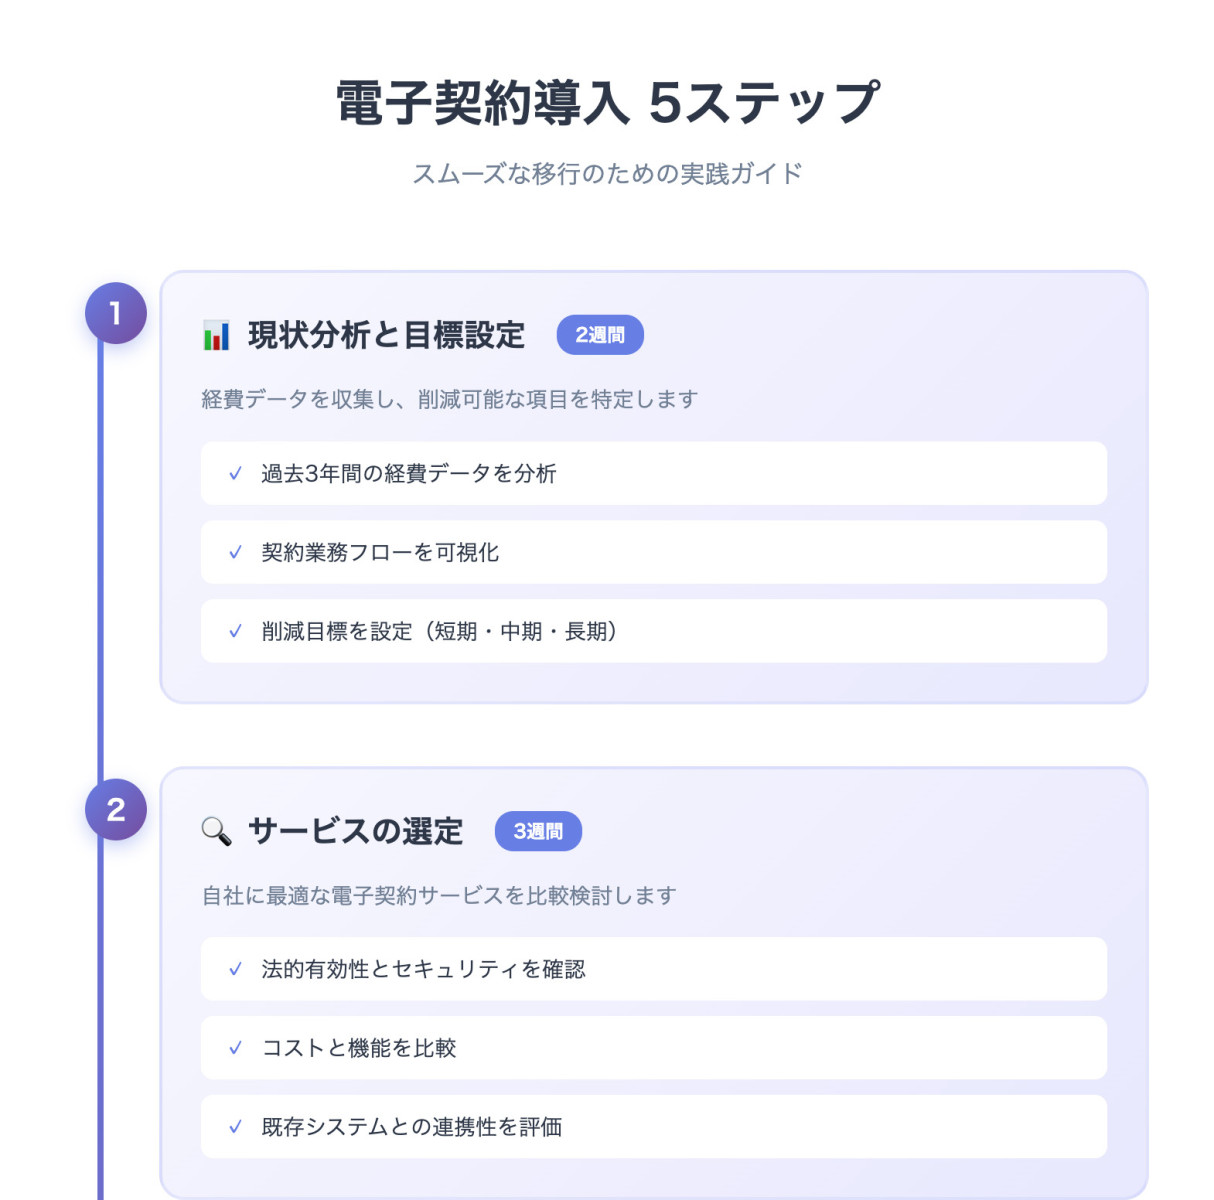Click the step 1 number circle
The height and width of the screenshot is (1200, 1214).
pos(116,313)
